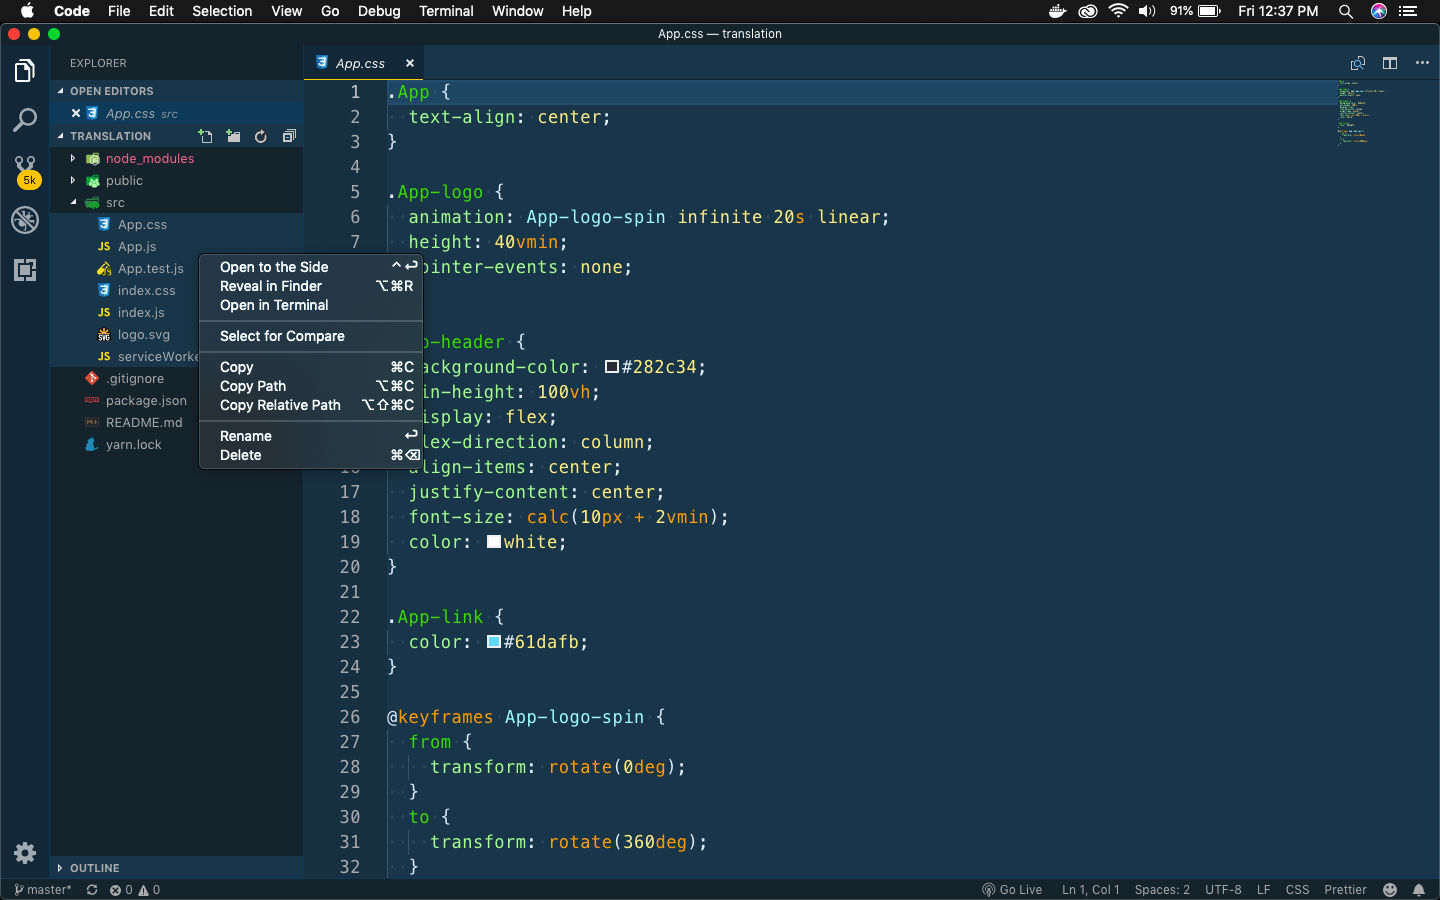This screenshot has width=1440, height=900.
Task: Click Prettier in status bar
Action: tap(1345, 890)
